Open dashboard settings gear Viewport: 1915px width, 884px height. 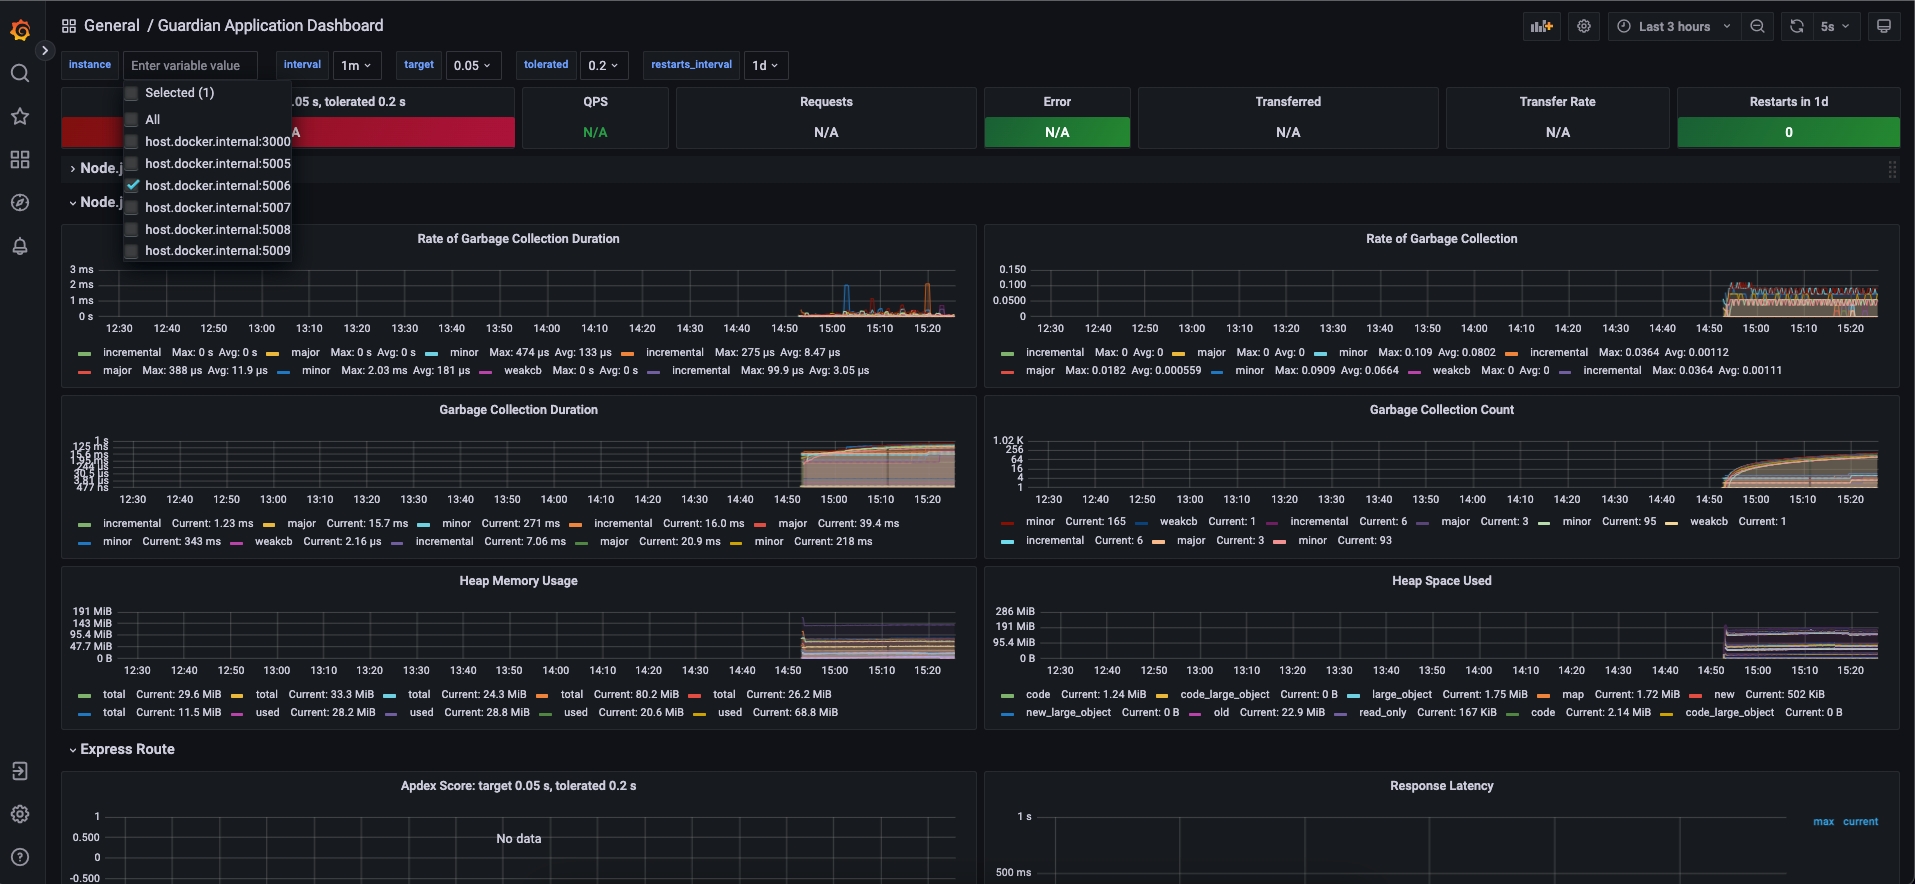(1584, 27)
